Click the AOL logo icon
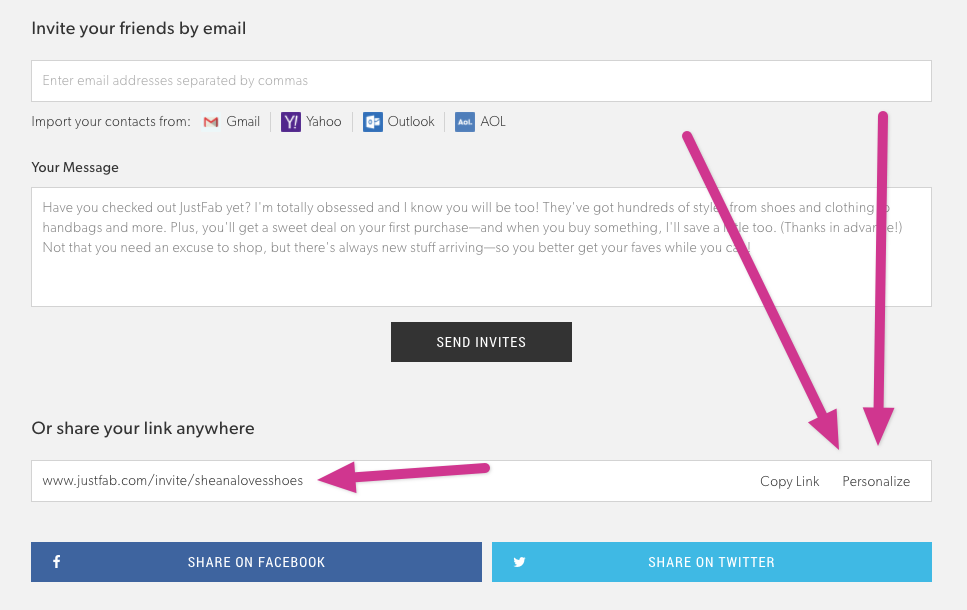This screenshot has height=610, width=967. [465, 122]
